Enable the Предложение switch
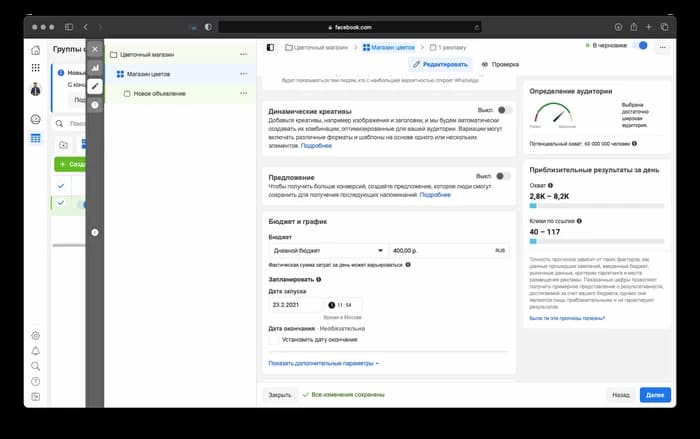700x439 pixels. [x=504, y=176]
